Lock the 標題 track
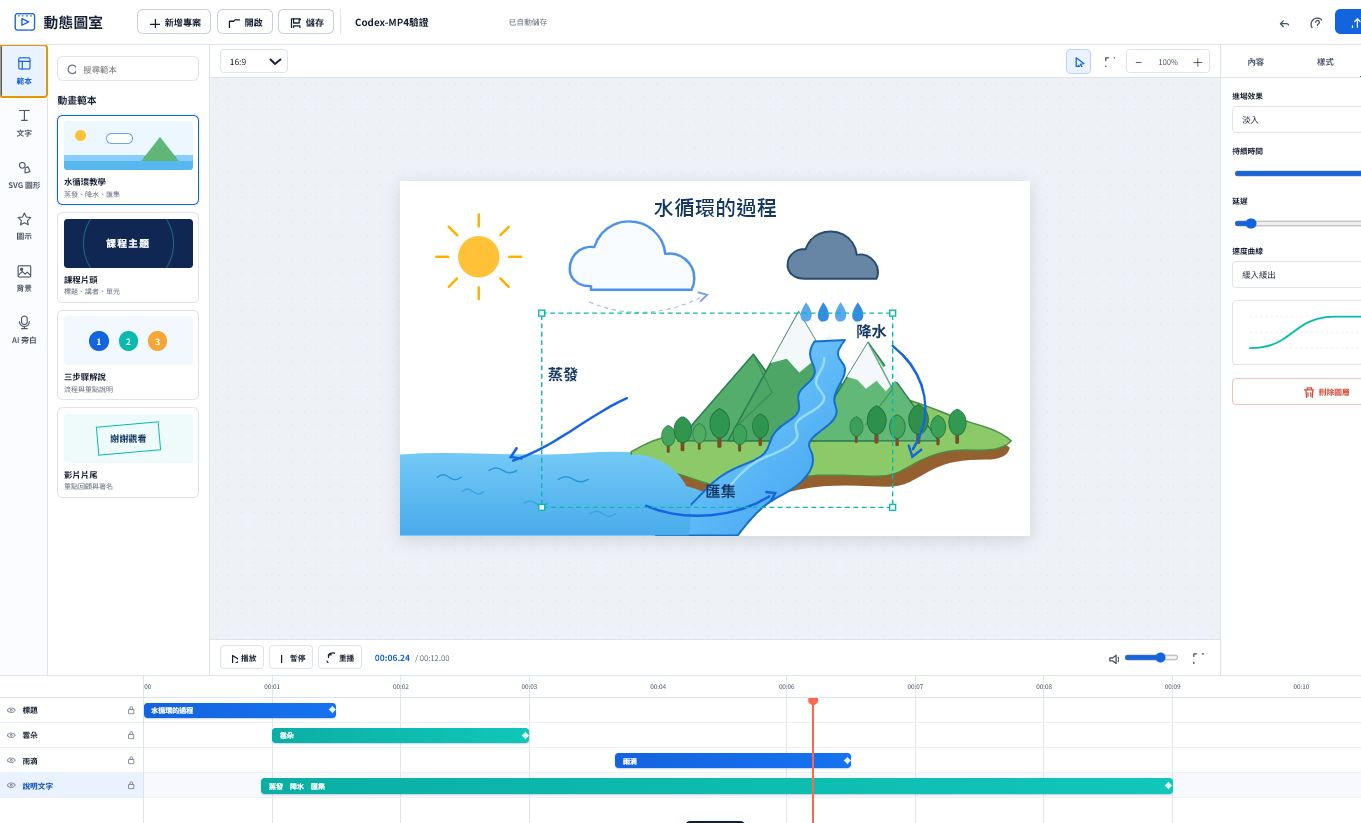Screen dimensions: 1361x823 (131, 710)
